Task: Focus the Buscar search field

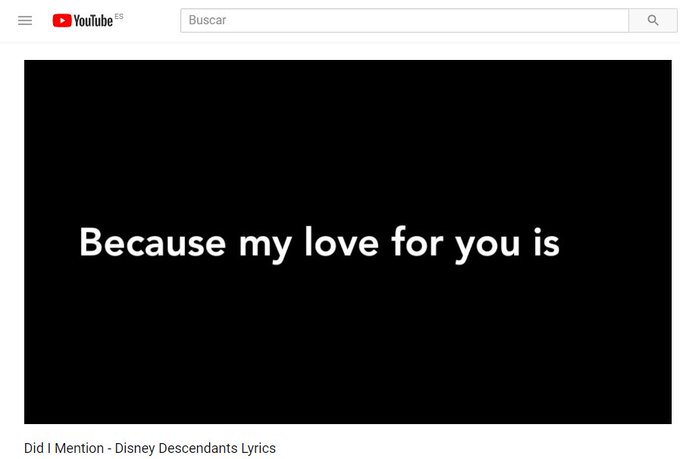Action: coord(405,20)
